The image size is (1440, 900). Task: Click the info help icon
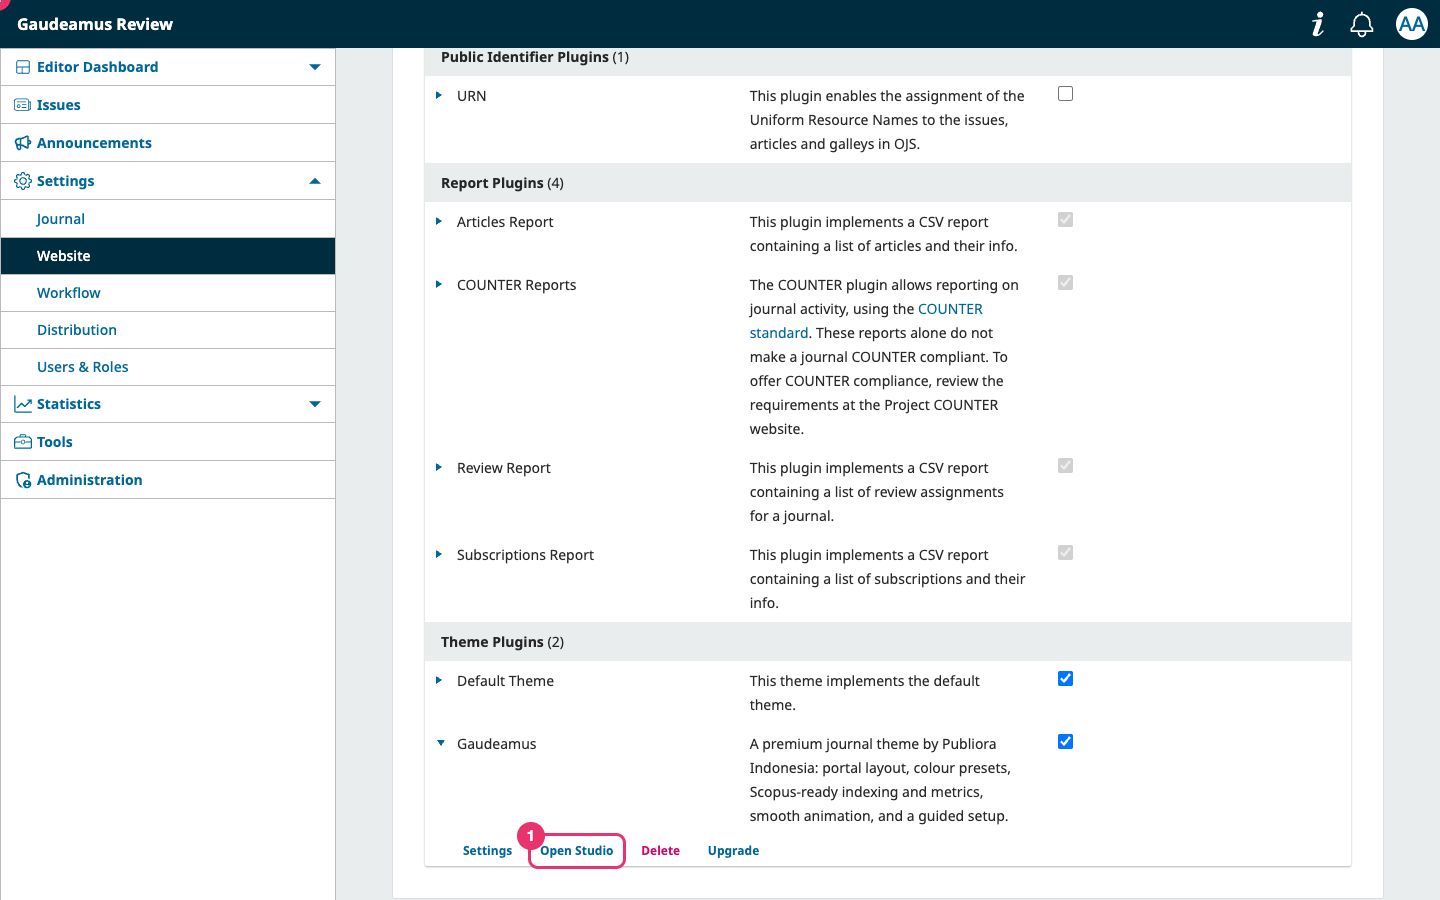point(1318,24)
